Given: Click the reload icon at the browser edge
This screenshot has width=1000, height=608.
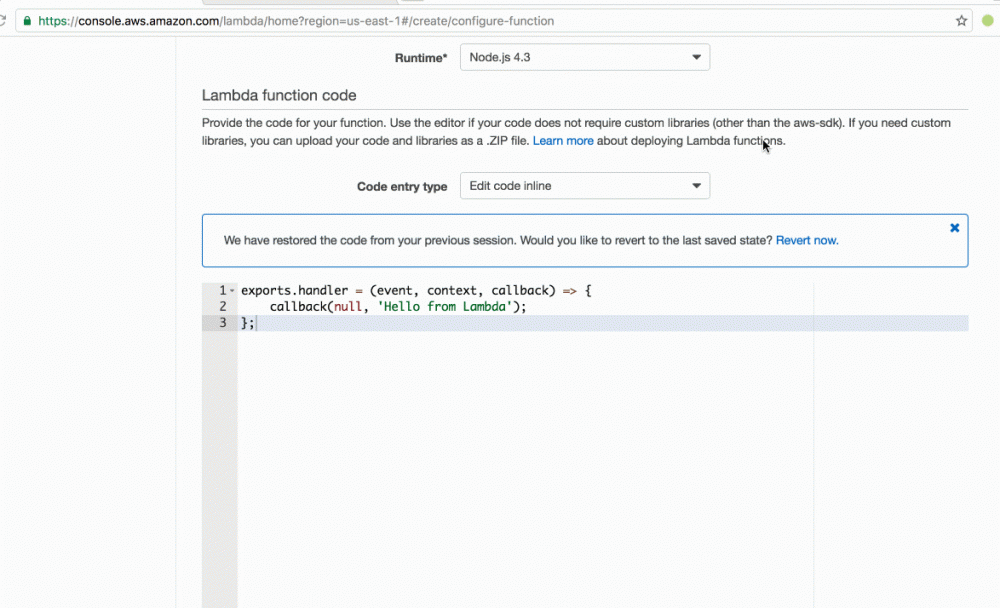Looking at the screenshot, I should pyautogui.click(x=3, y=19).
